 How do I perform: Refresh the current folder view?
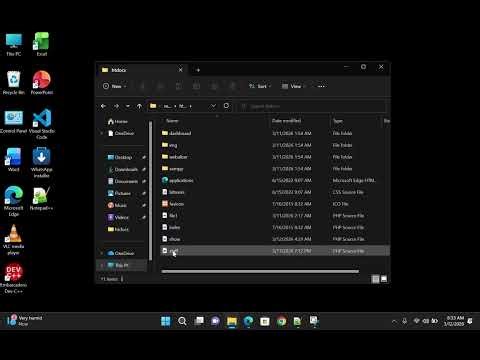click(x=226, y=106)
